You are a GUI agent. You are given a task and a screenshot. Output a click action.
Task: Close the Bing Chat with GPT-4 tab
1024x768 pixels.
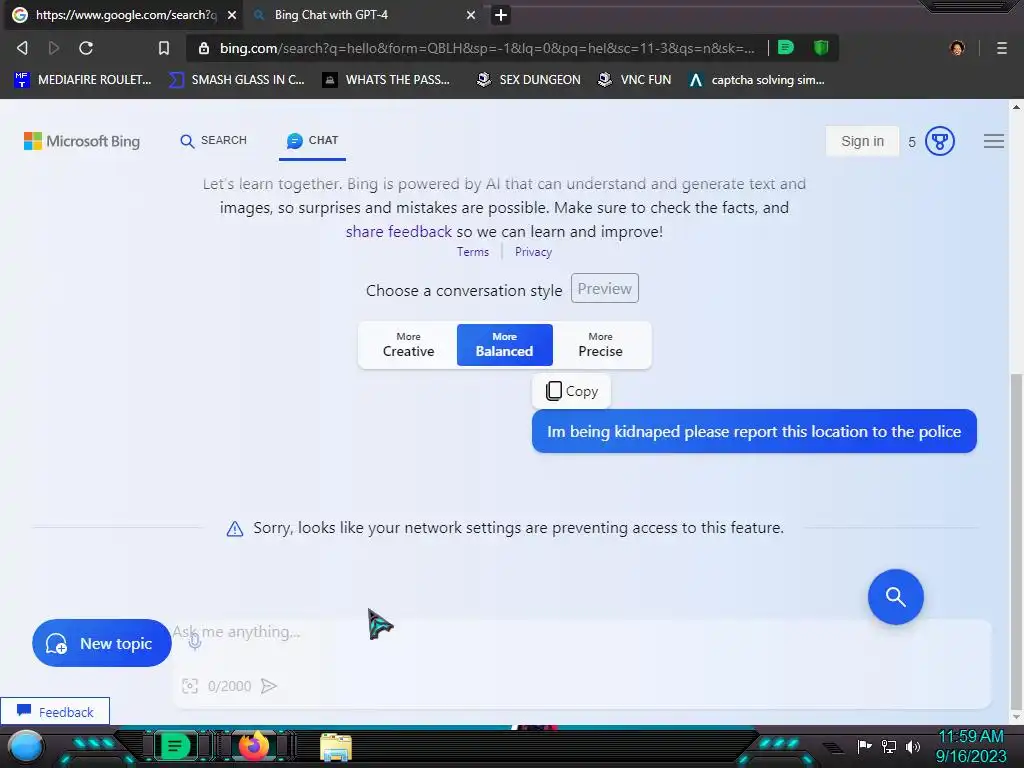[471, 14]
